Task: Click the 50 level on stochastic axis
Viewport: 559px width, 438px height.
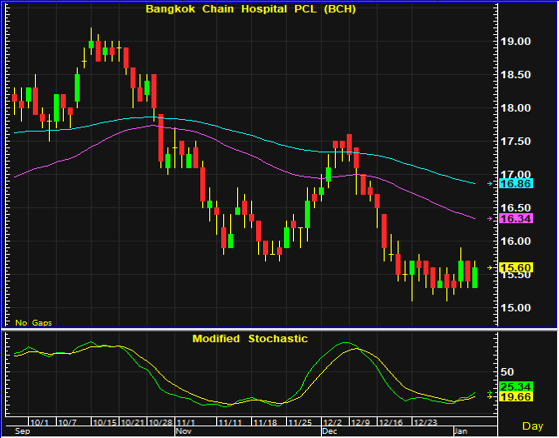Action: [507, 372]
